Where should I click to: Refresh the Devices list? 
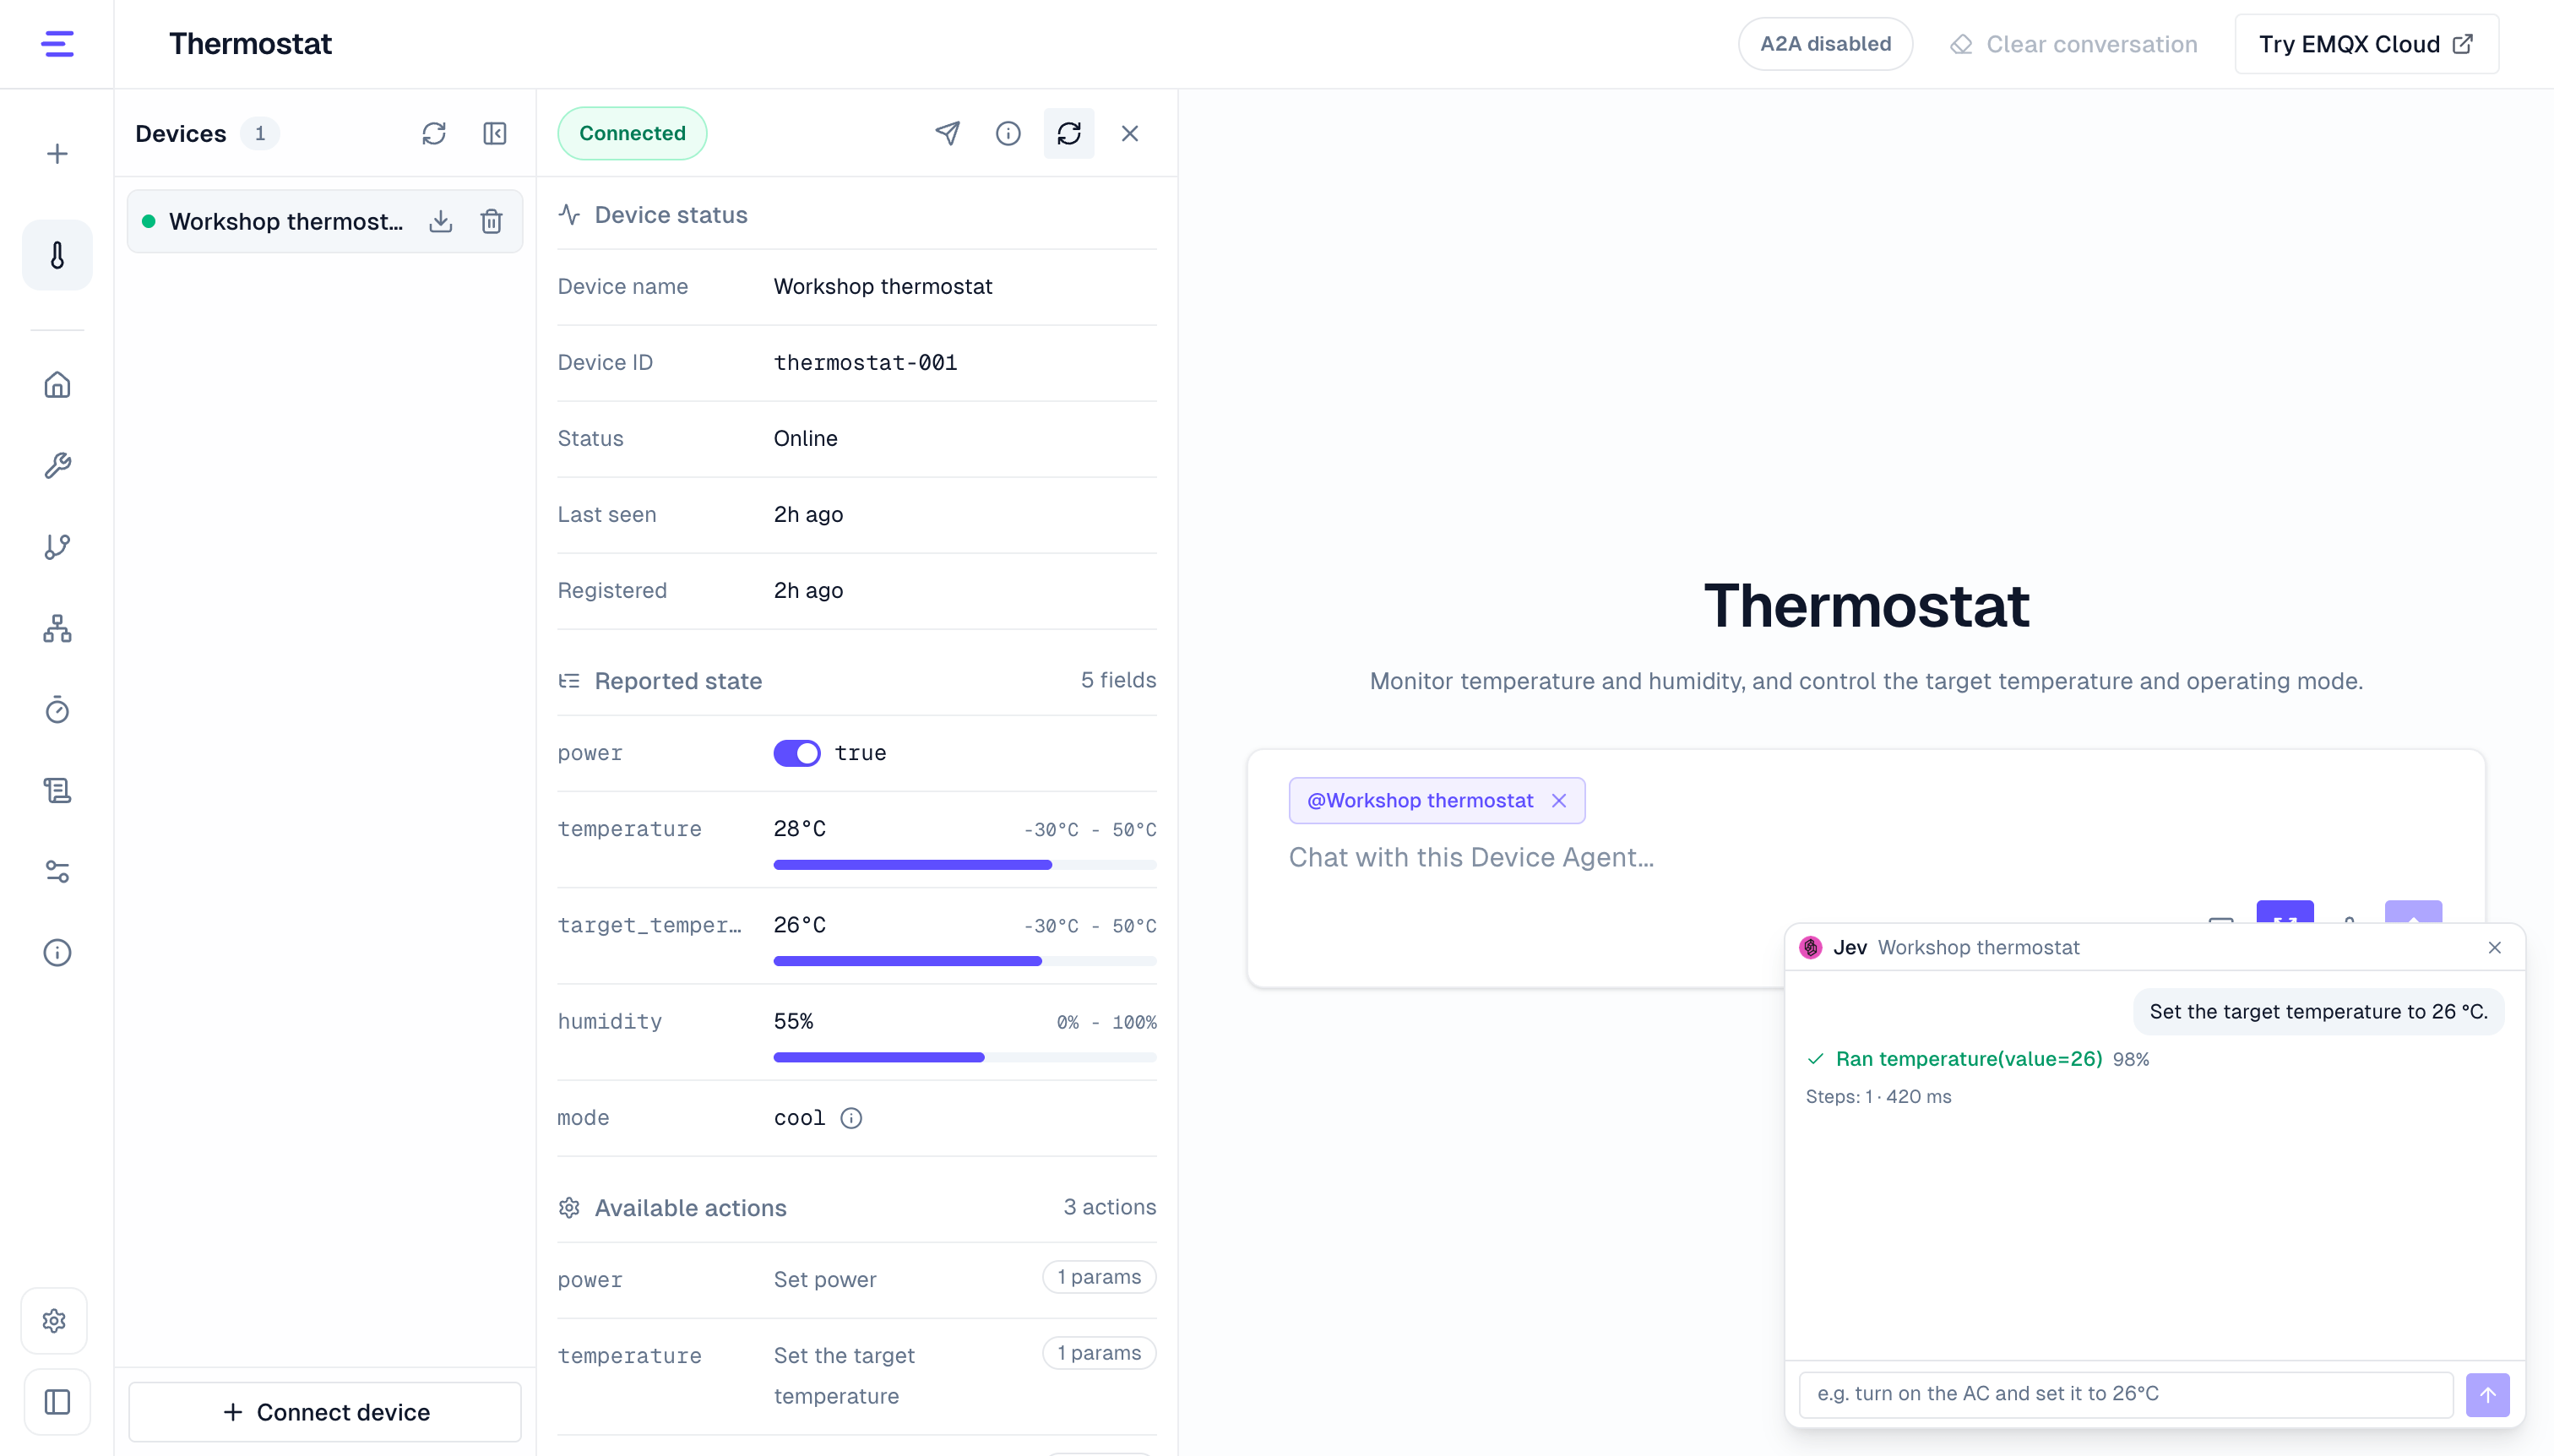click(x=434, y=133)
